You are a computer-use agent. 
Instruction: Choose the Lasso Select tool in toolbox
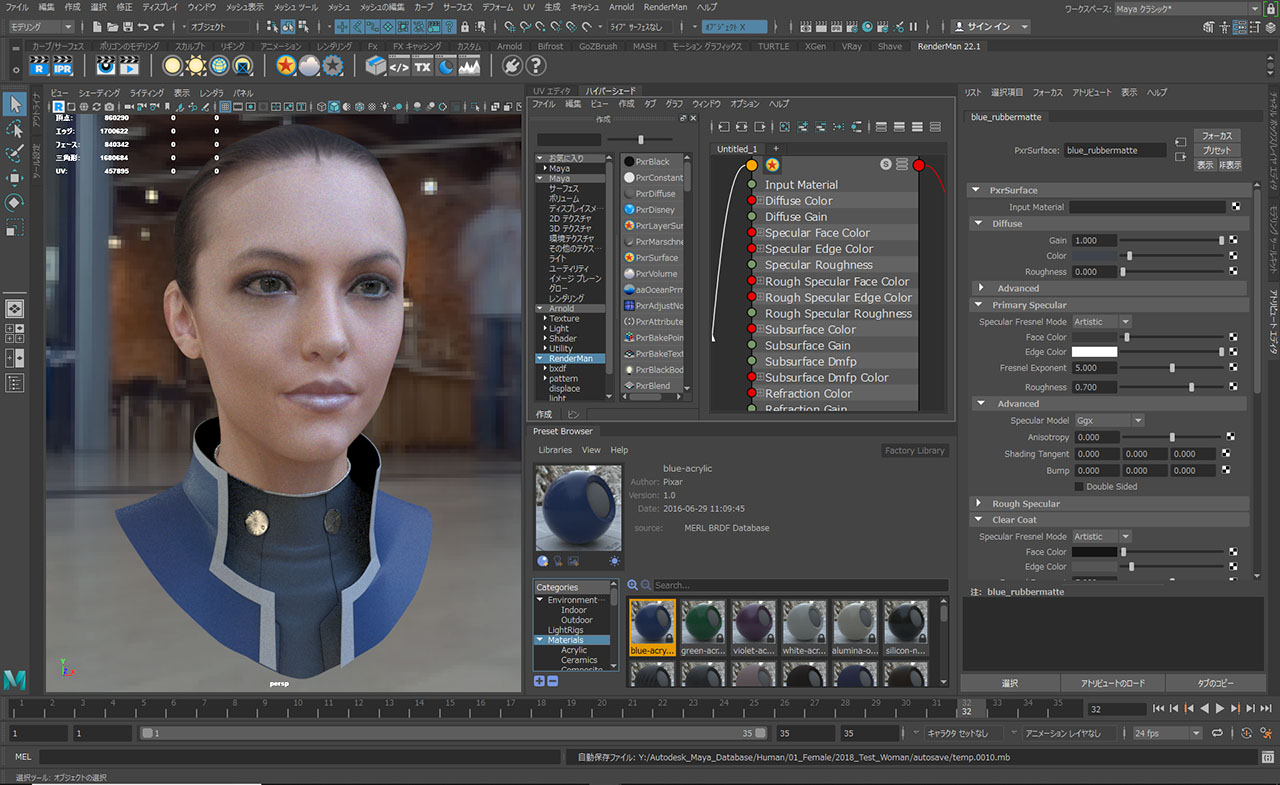15,129
